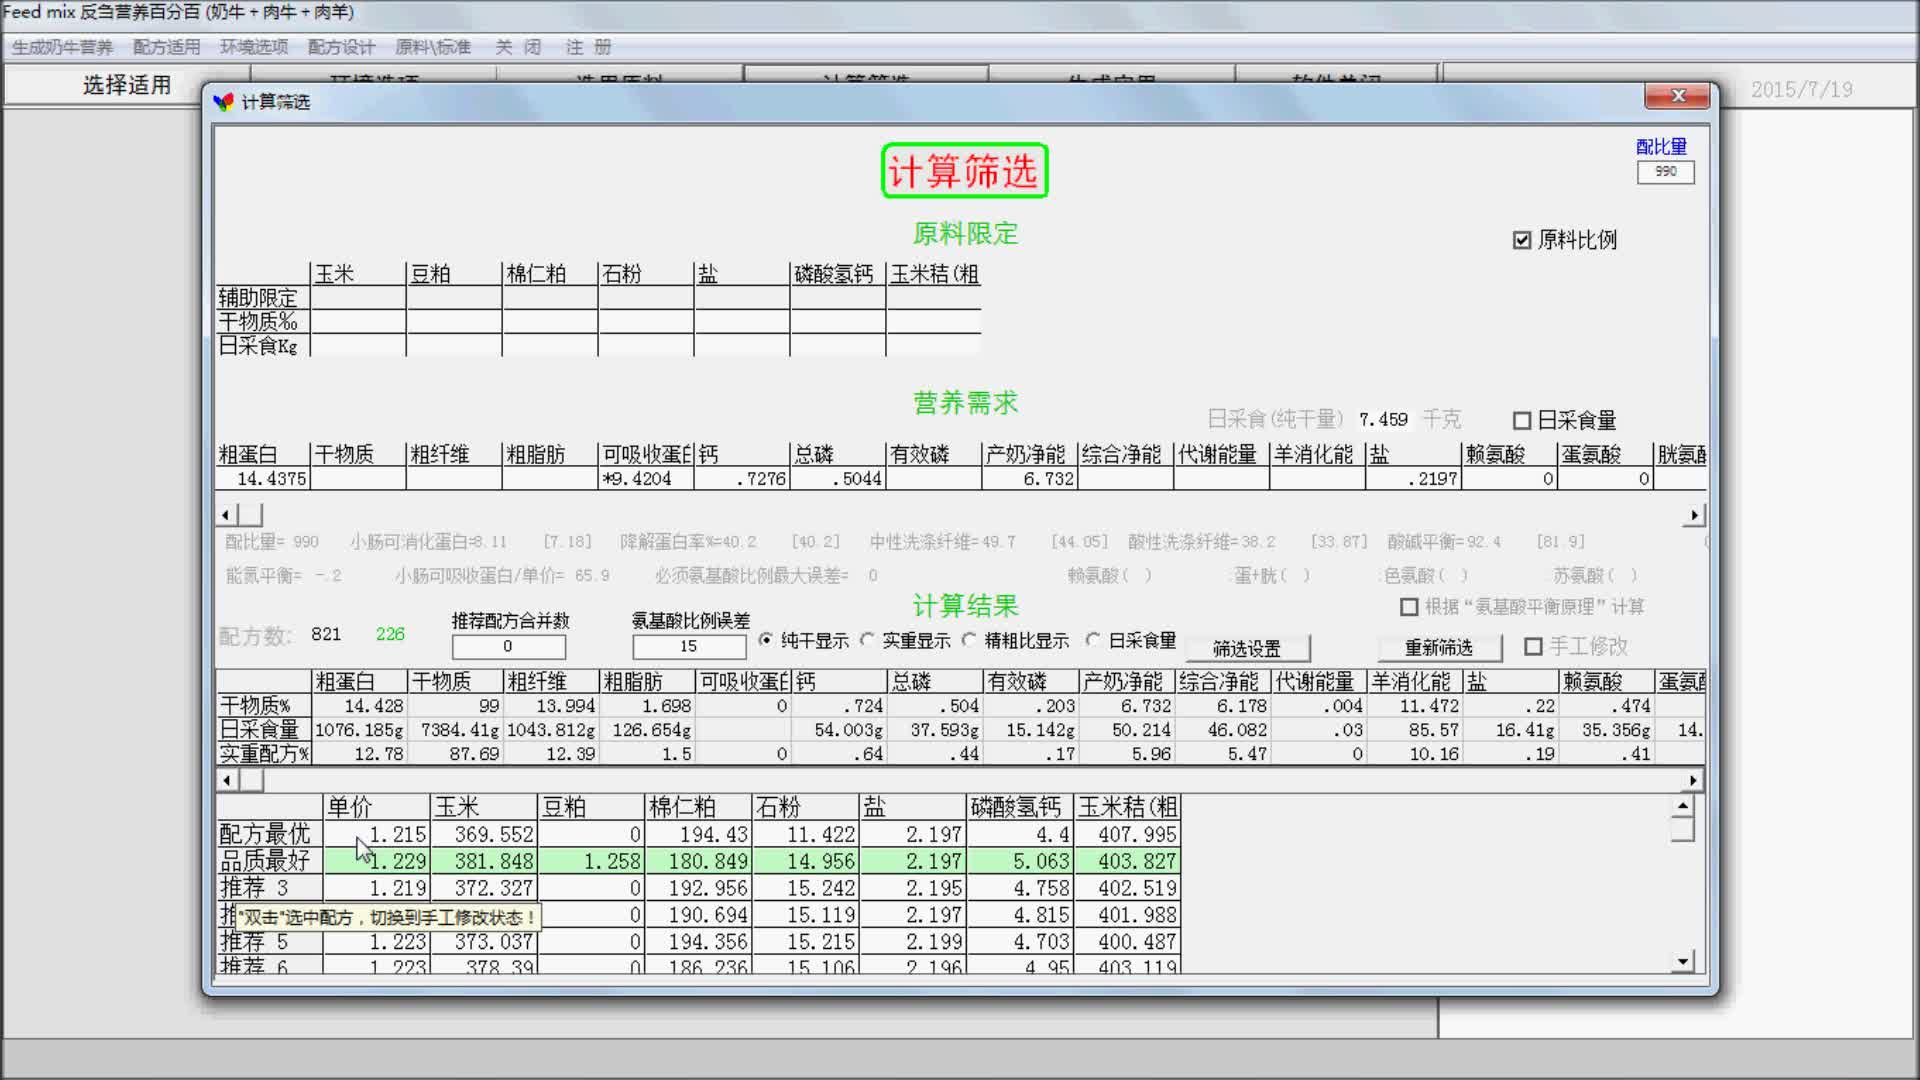Enable the 日采食量 checkbox
This screenshot has height=1080, width=1920.
click(1522, 421)
